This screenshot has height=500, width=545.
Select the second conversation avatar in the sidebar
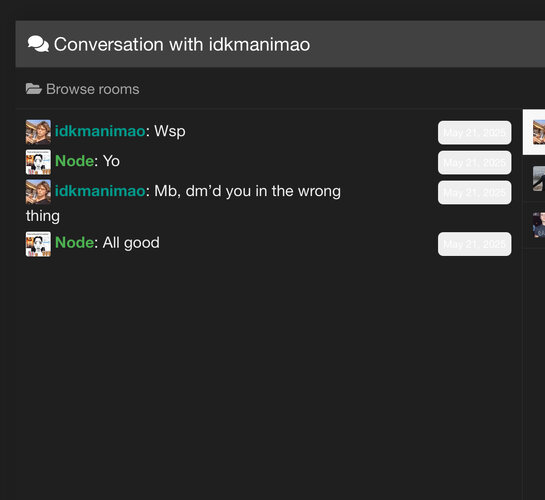[x=539, y=178]
